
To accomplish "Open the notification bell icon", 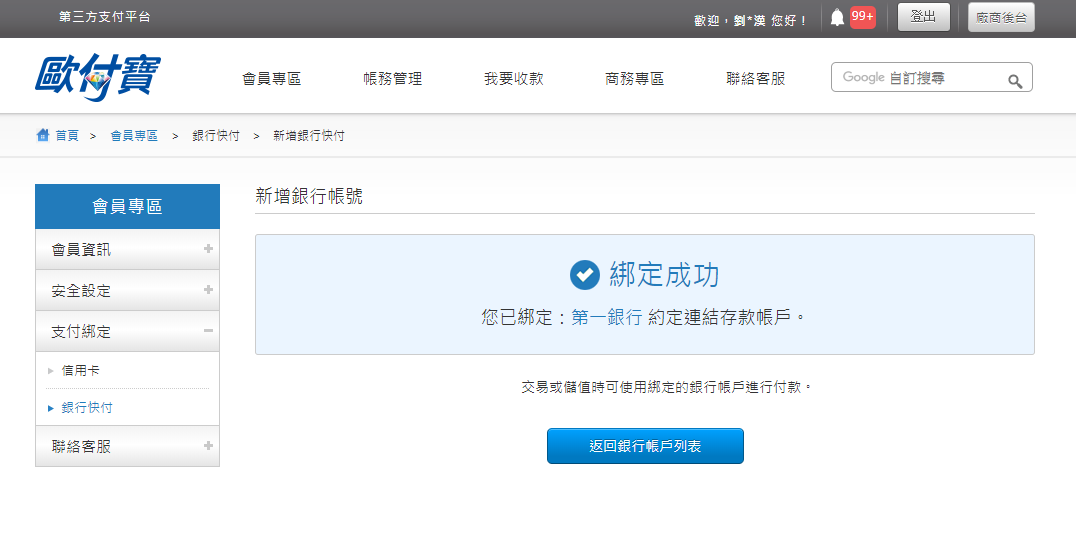I will coord(837,18).
